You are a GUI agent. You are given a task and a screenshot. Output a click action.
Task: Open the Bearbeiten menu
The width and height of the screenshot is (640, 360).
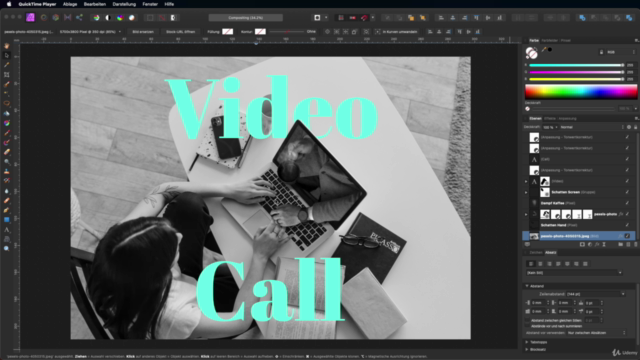click(x=95, y=4)
